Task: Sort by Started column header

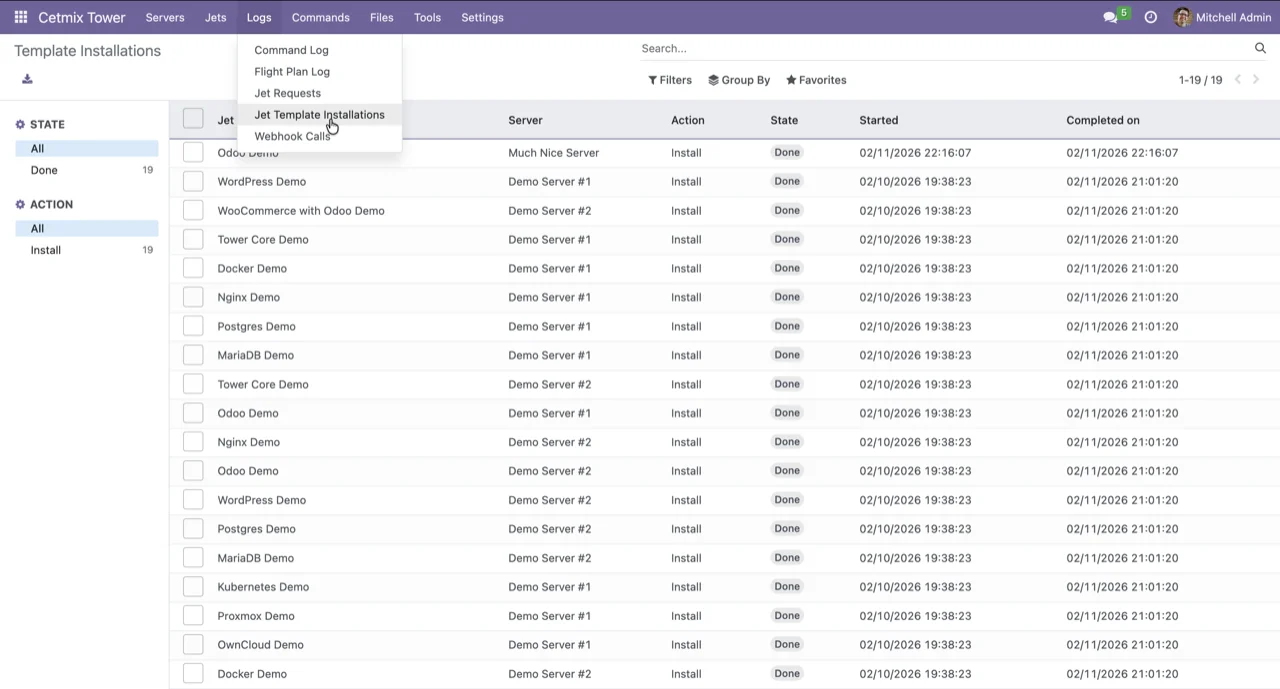Action: [x=878, y=120]
